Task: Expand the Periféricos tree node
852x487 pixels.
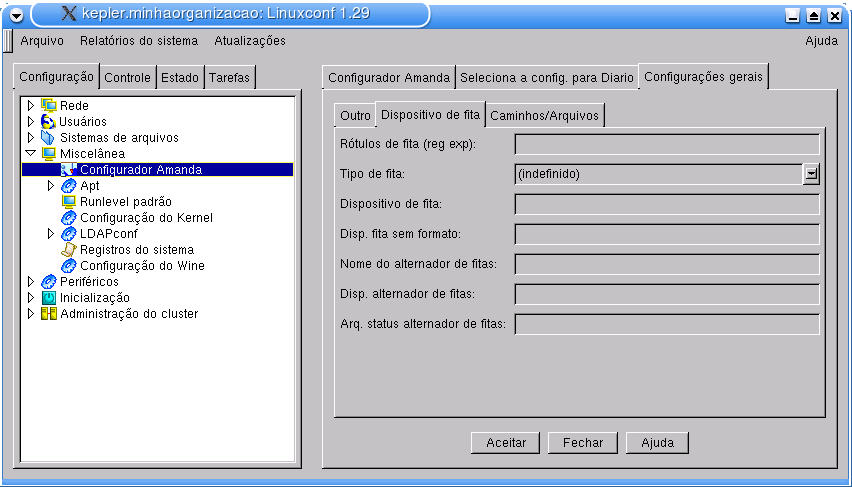Action: (30, 282)
